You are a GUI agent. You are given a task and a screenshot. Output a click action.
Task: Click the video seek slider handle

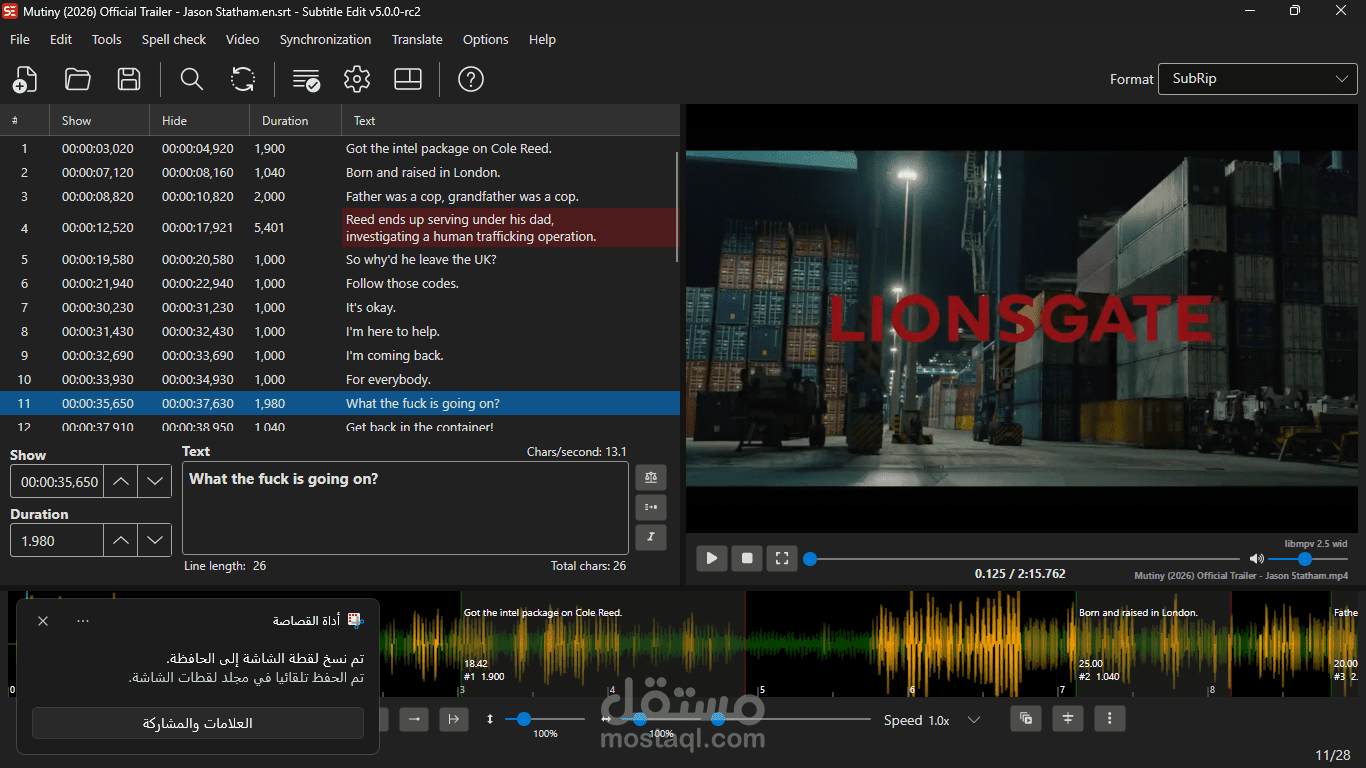click(x=810, y=559)
